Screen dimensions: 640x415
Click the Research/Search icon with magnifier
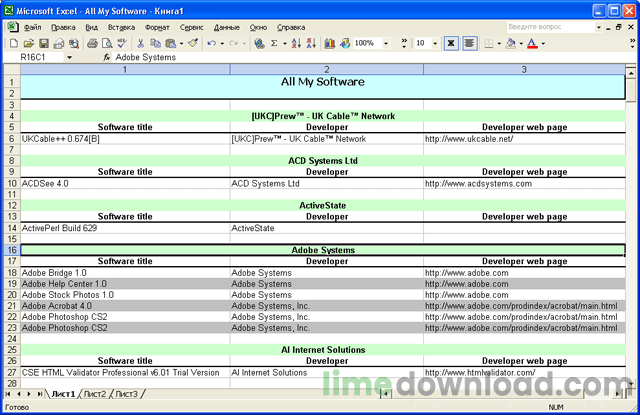(74, 43)
